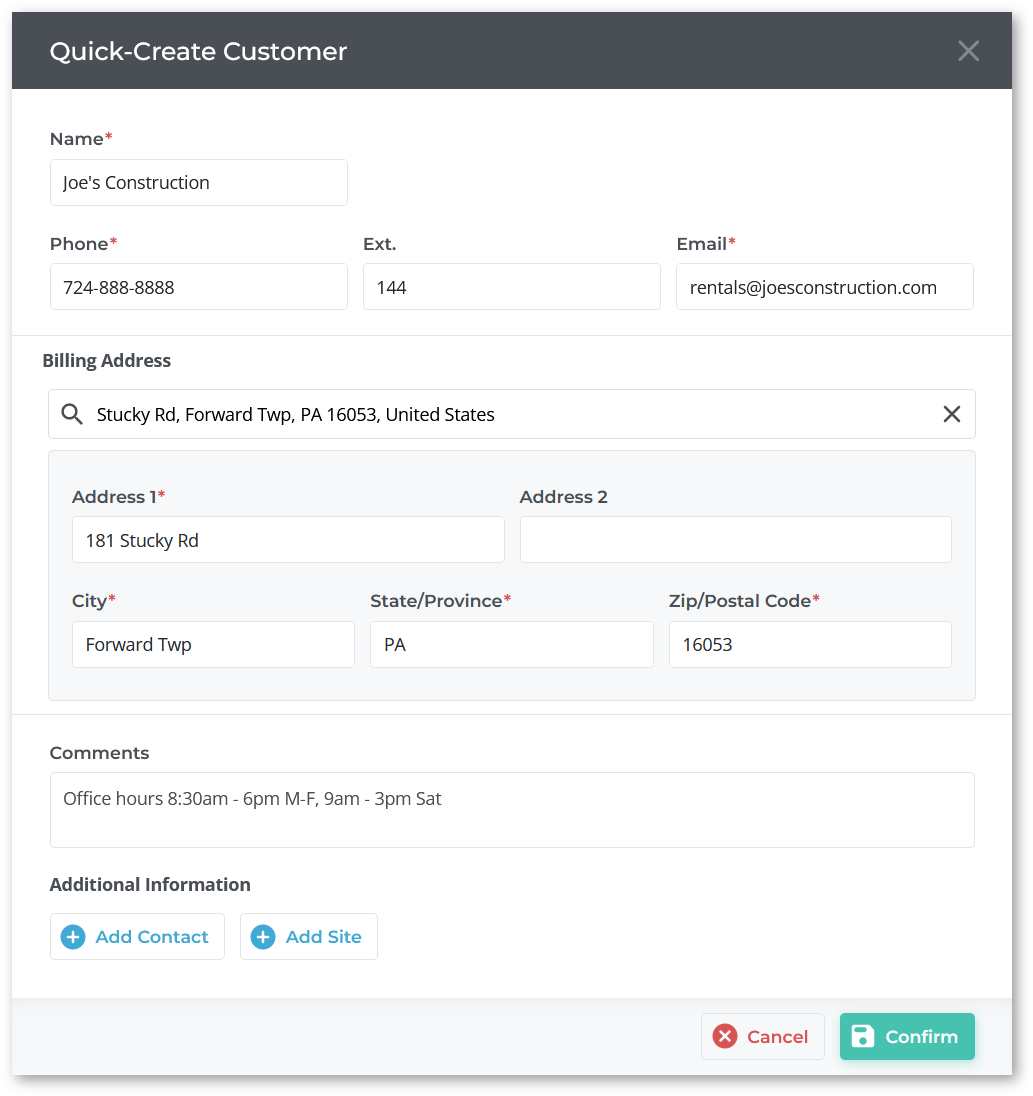Click the empty Address 2 field
The width and height of the screenshot is (1033, 1096).
[x=735, y=540]
